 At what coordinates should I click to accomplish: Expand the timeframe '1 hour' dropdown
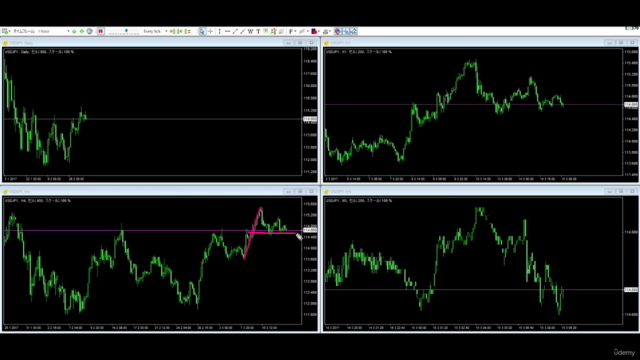point(53,31)
